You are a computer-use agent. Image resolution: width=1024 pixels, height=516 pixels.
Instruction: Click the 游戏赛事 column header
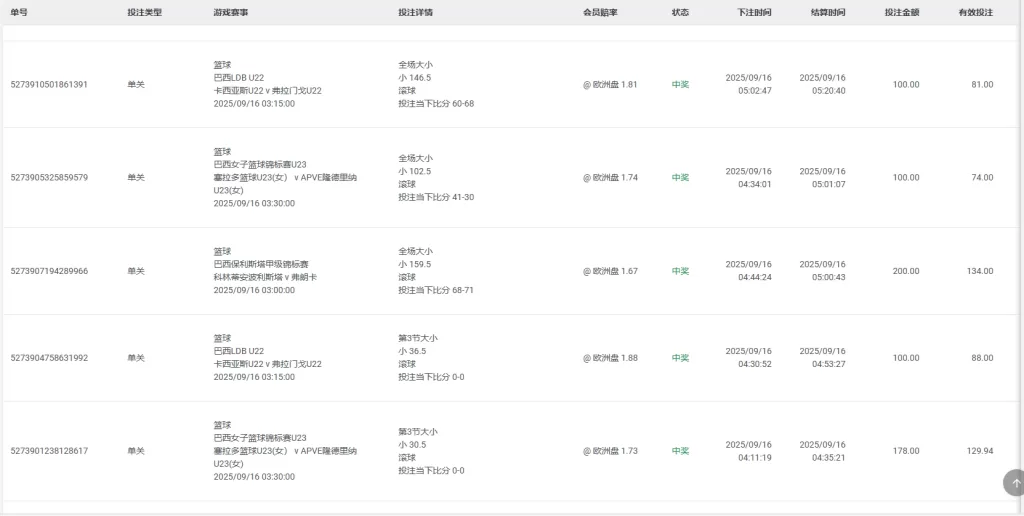(230, 13)
